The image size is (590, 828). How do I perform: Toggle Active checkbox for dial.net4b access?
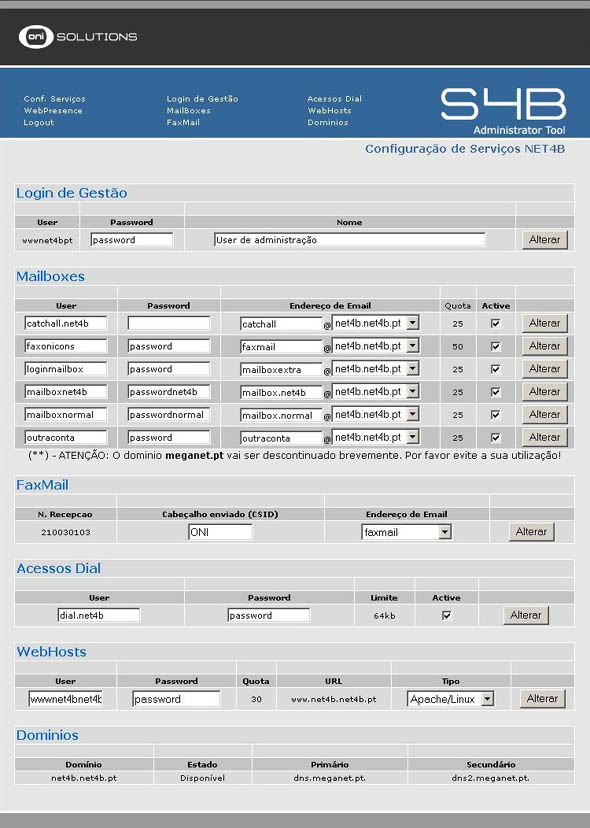(446, 615)
